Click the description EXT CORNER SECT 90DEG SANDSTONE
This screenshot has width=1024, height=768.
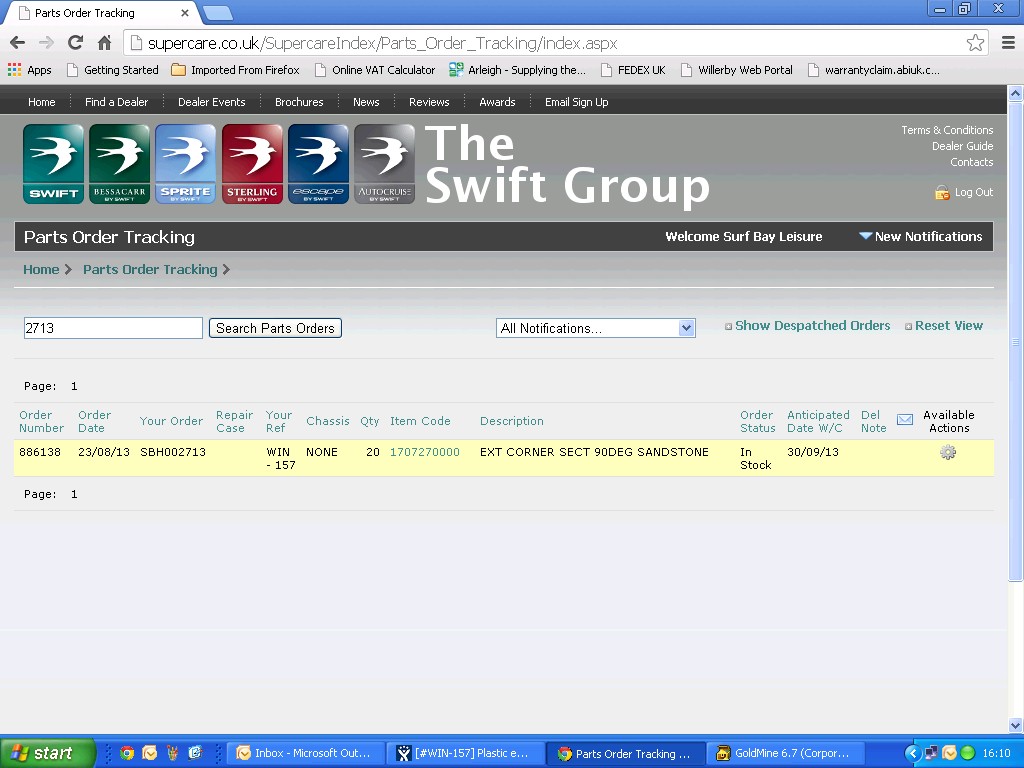coord(594,452)
